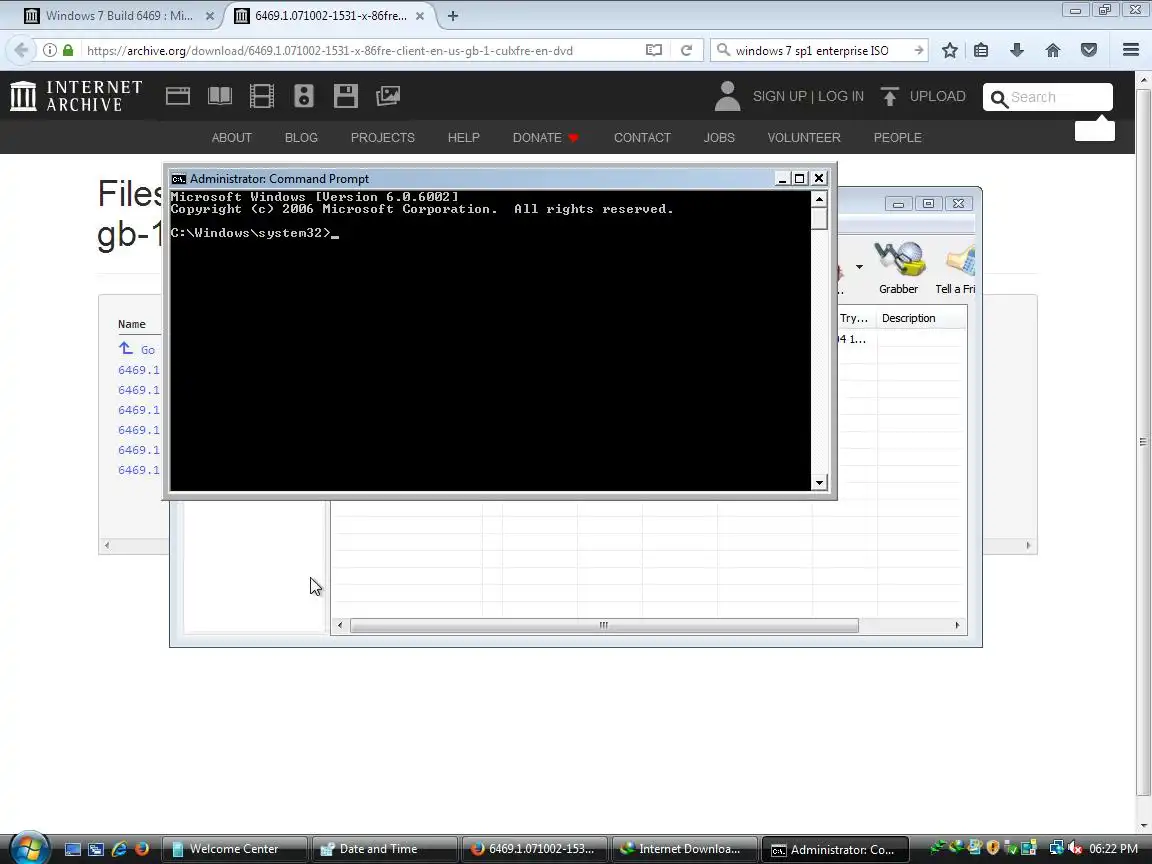Image resolution: width=1152 pixels, height=864 pixels.
Task: Launch Firefox from quick launch
Action: pyautogui.click(x=142, y=849)
